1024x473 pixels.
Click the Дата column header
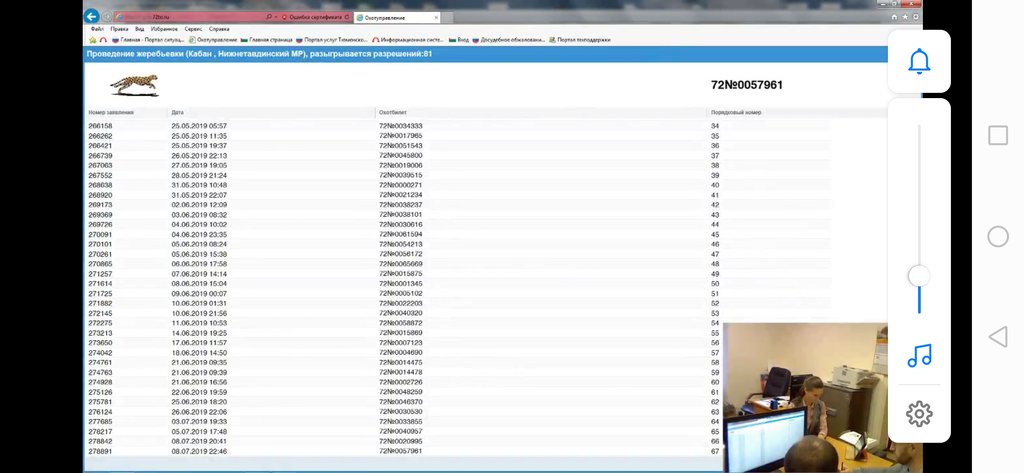(x=178, y=112)
